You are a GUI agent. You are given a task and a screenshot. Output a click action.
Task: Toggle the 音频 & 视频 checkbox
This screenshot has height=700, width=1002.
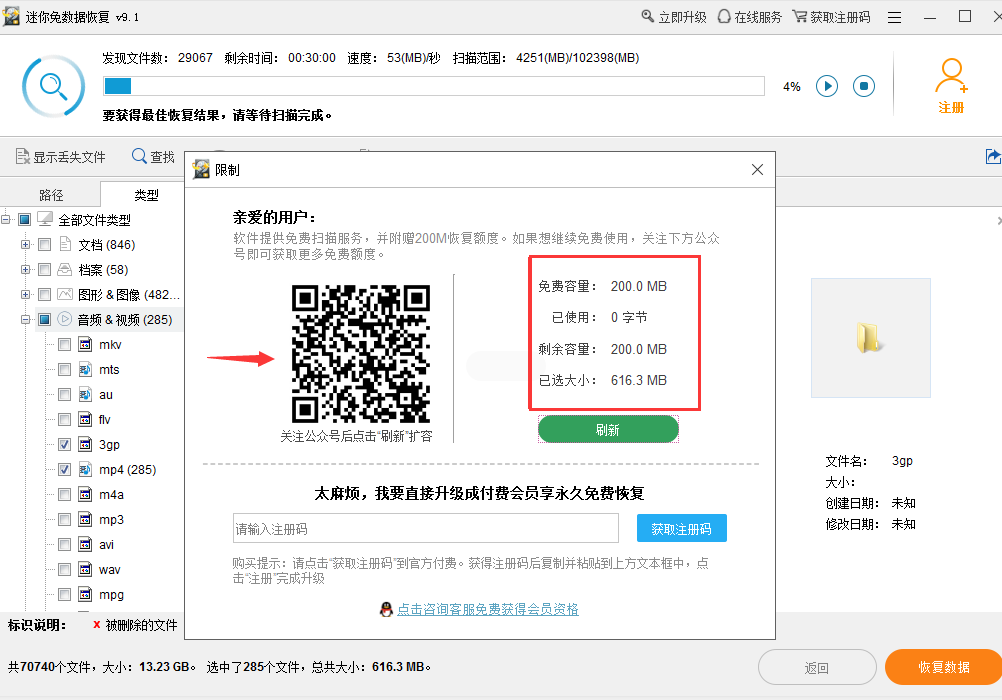pos(44,319)
